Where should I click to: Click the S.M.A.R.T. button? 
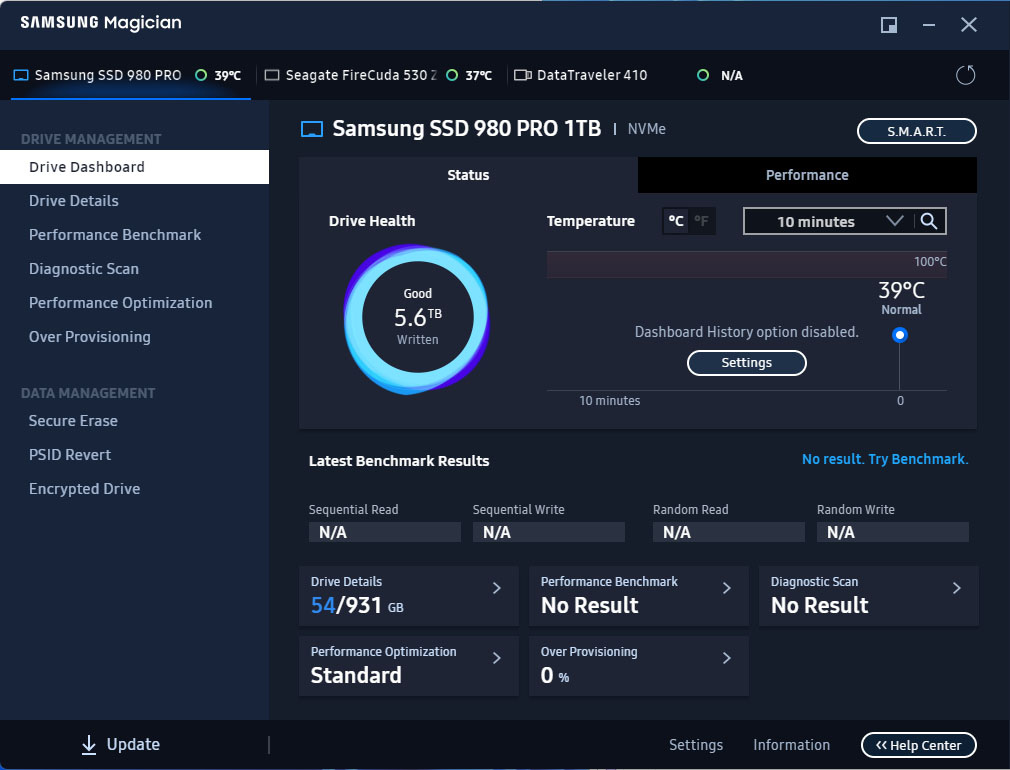click(x=917, y=131)
